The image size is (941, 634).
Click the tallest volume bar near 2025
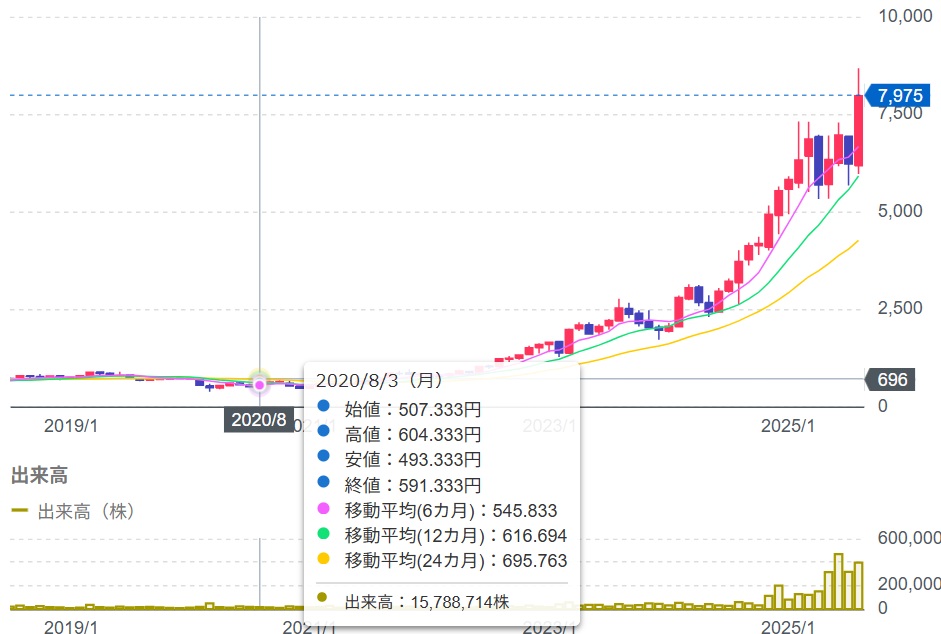pyautogui.click(x=838, y=581)
